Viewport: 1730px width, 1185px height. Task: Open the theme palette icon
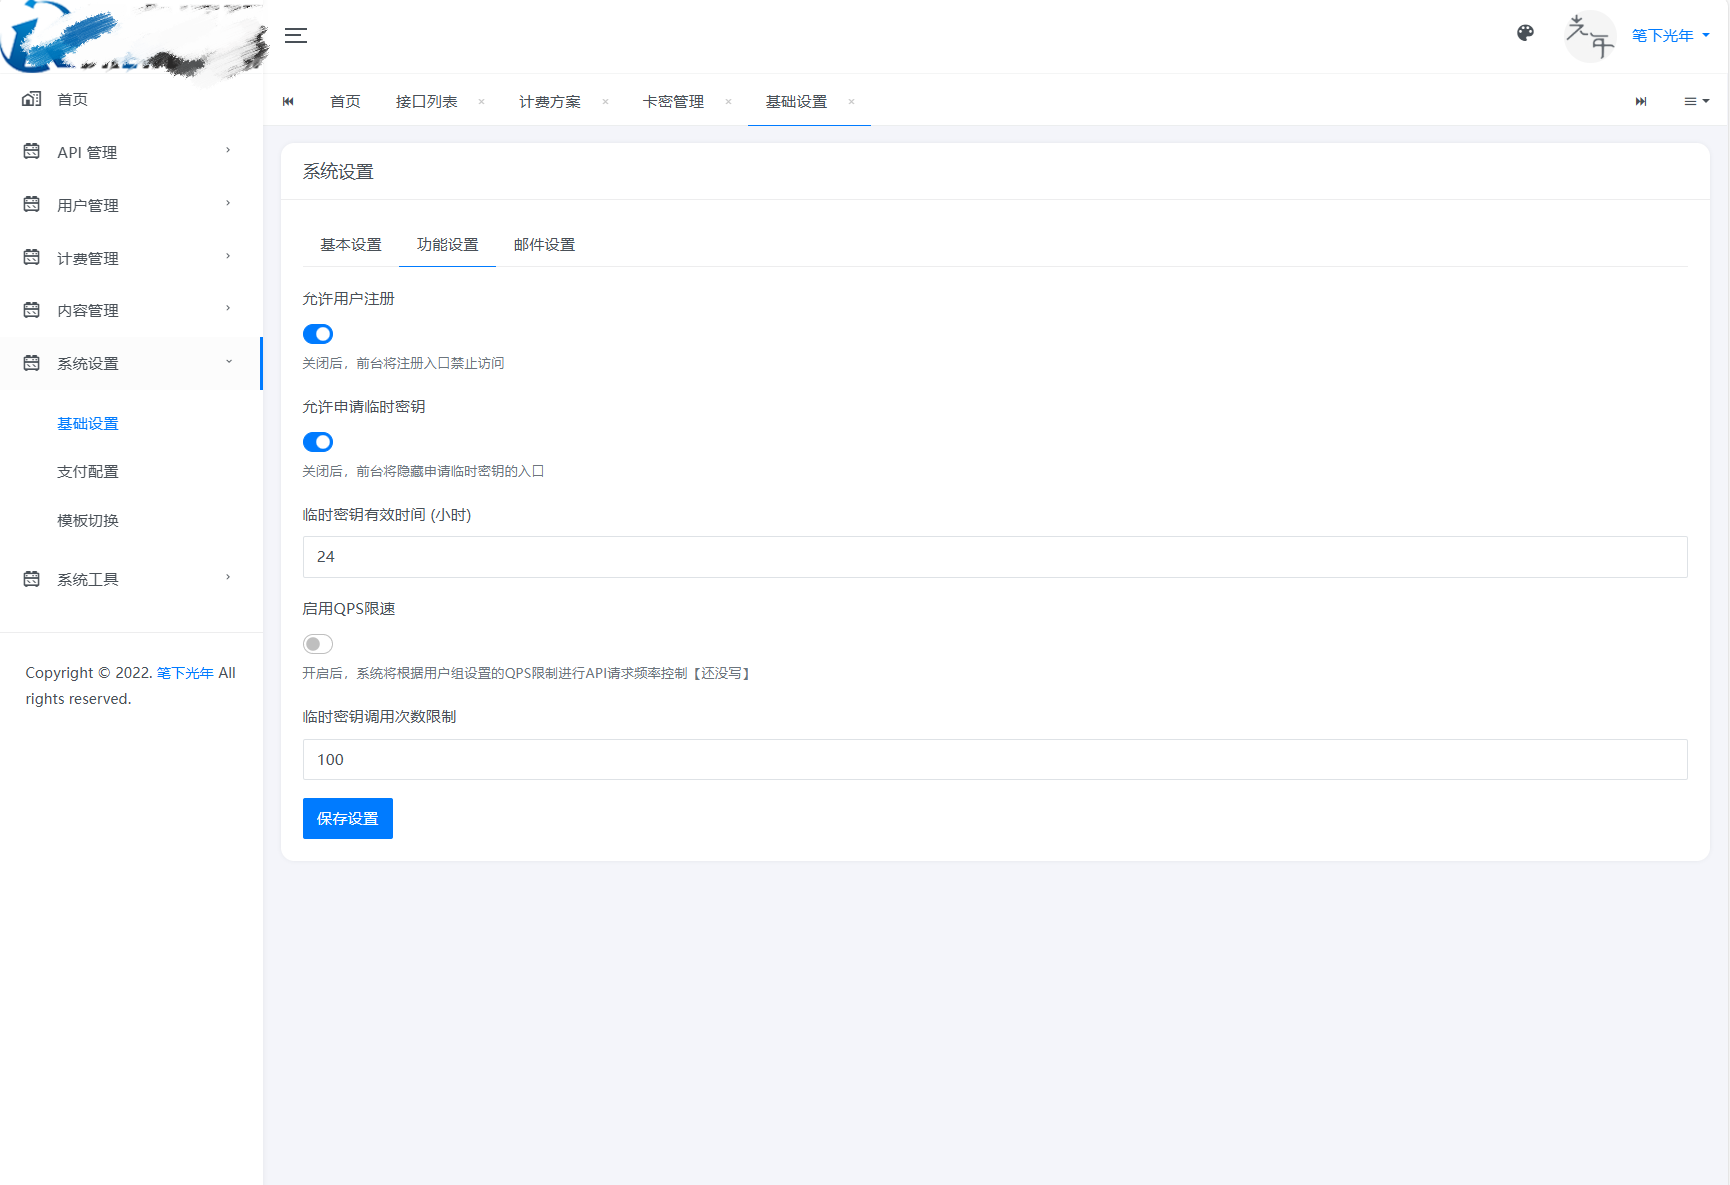(x=1525, y=33)
